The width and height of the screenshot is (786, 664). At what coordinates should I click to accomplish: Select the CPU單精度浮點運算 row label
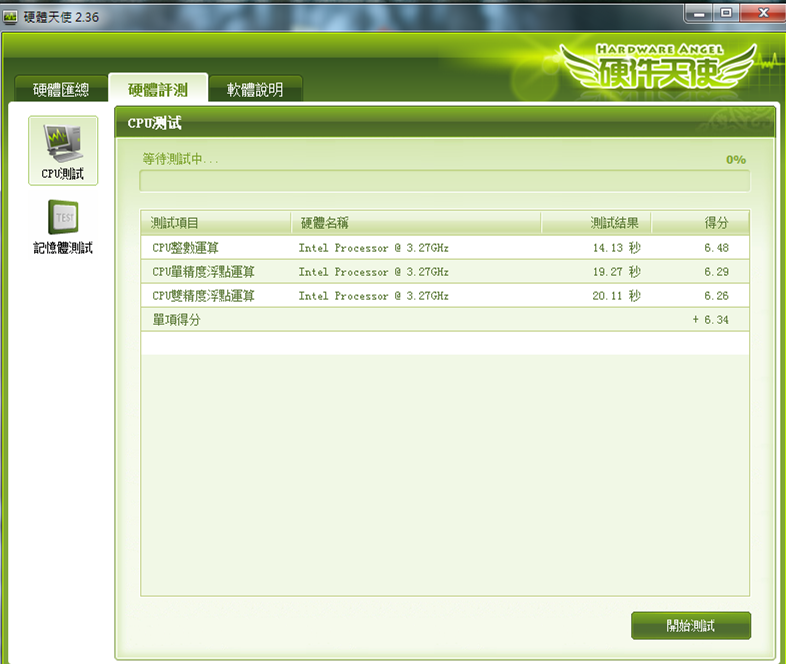coord(204,272)
